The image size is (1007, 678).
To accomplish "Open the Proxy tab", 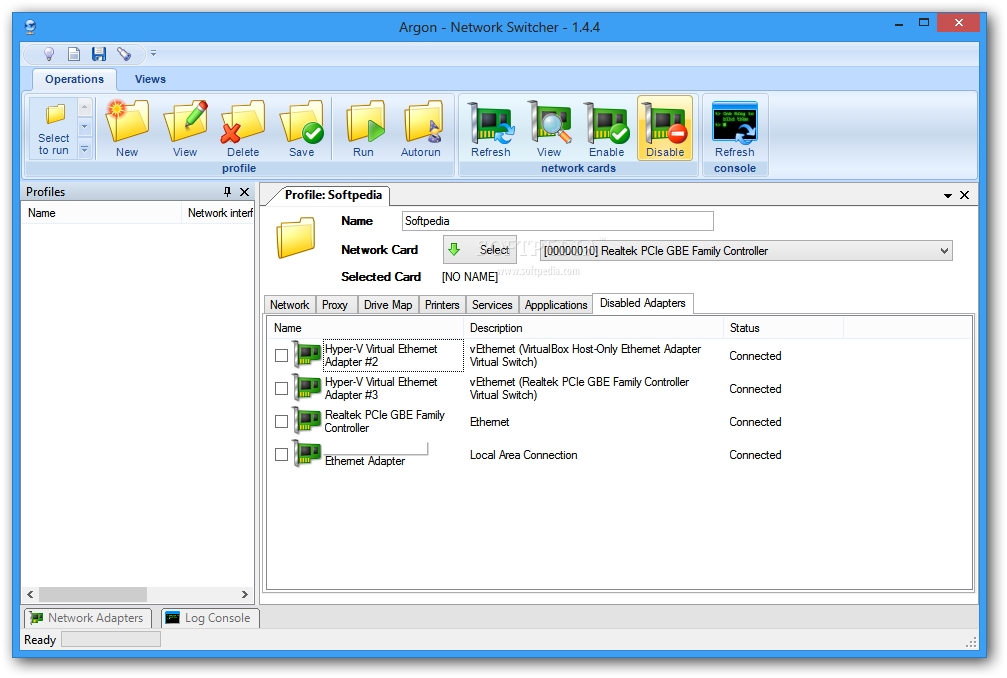I will (335, 305).
